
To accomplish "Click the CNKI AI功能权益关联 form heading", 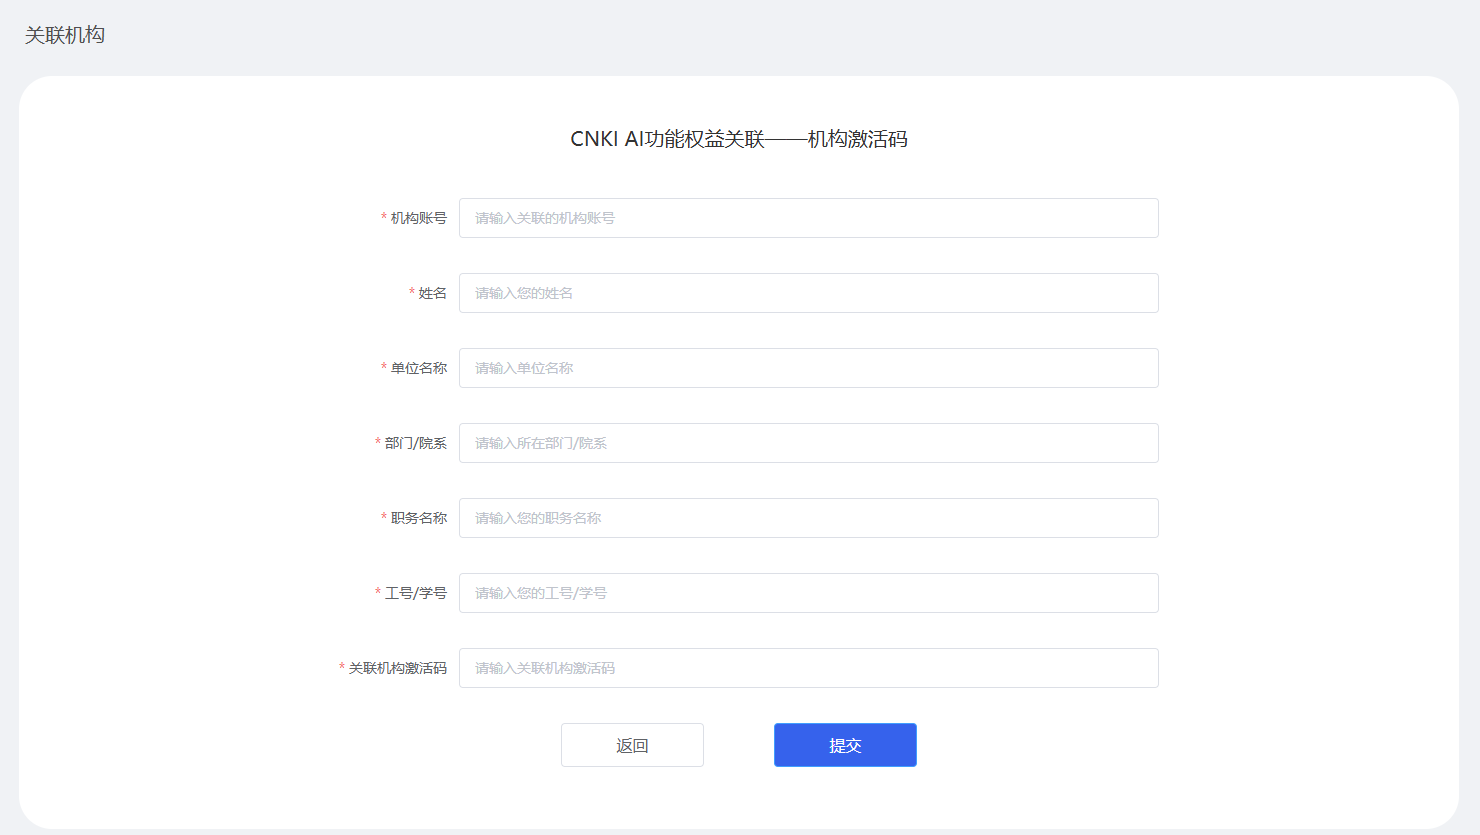I will point(739,139).
